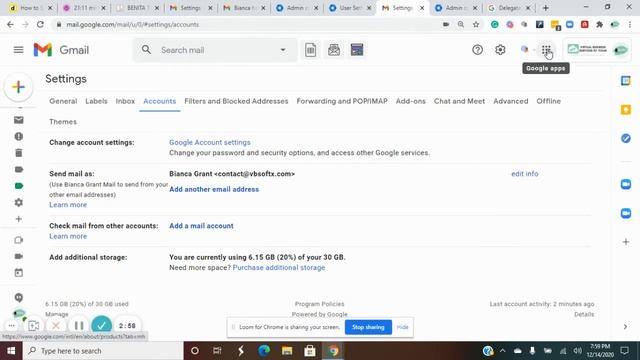Open the Advanced settings tab
The image size is (640, 360).
(x=511, y=101)
